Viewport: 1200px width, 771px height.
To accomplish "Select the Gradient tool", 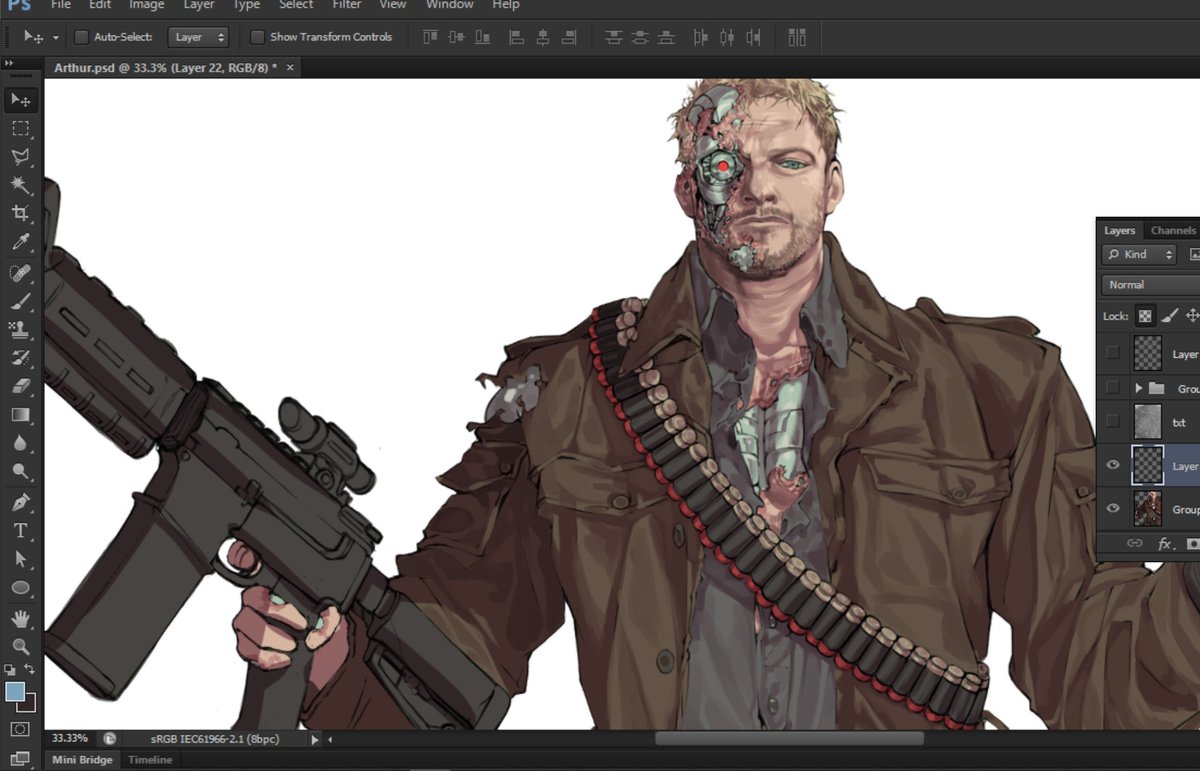I will click(20, 414).
